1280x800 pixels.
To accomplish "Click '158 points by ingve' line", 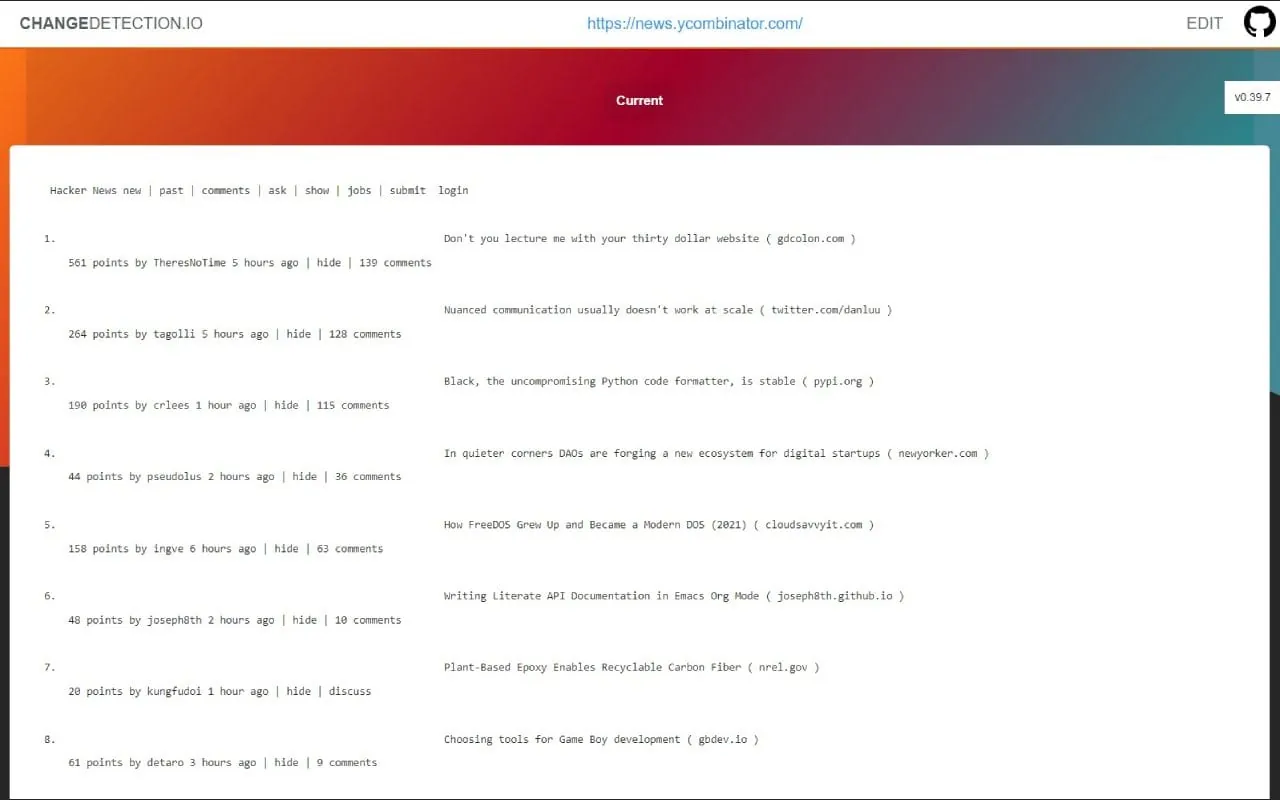I will [x=226, y=548].
